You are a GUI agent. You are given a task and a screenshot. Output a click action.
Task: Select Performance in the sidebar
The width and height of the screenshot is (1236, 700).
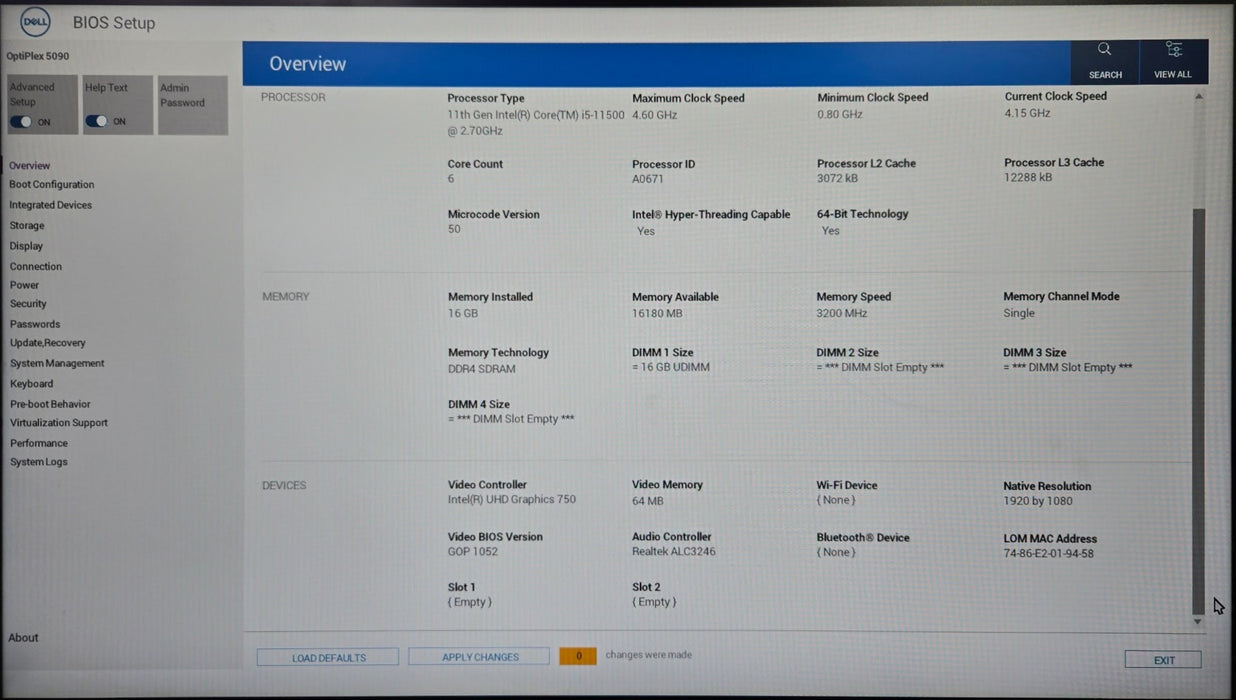pos(39,443)
